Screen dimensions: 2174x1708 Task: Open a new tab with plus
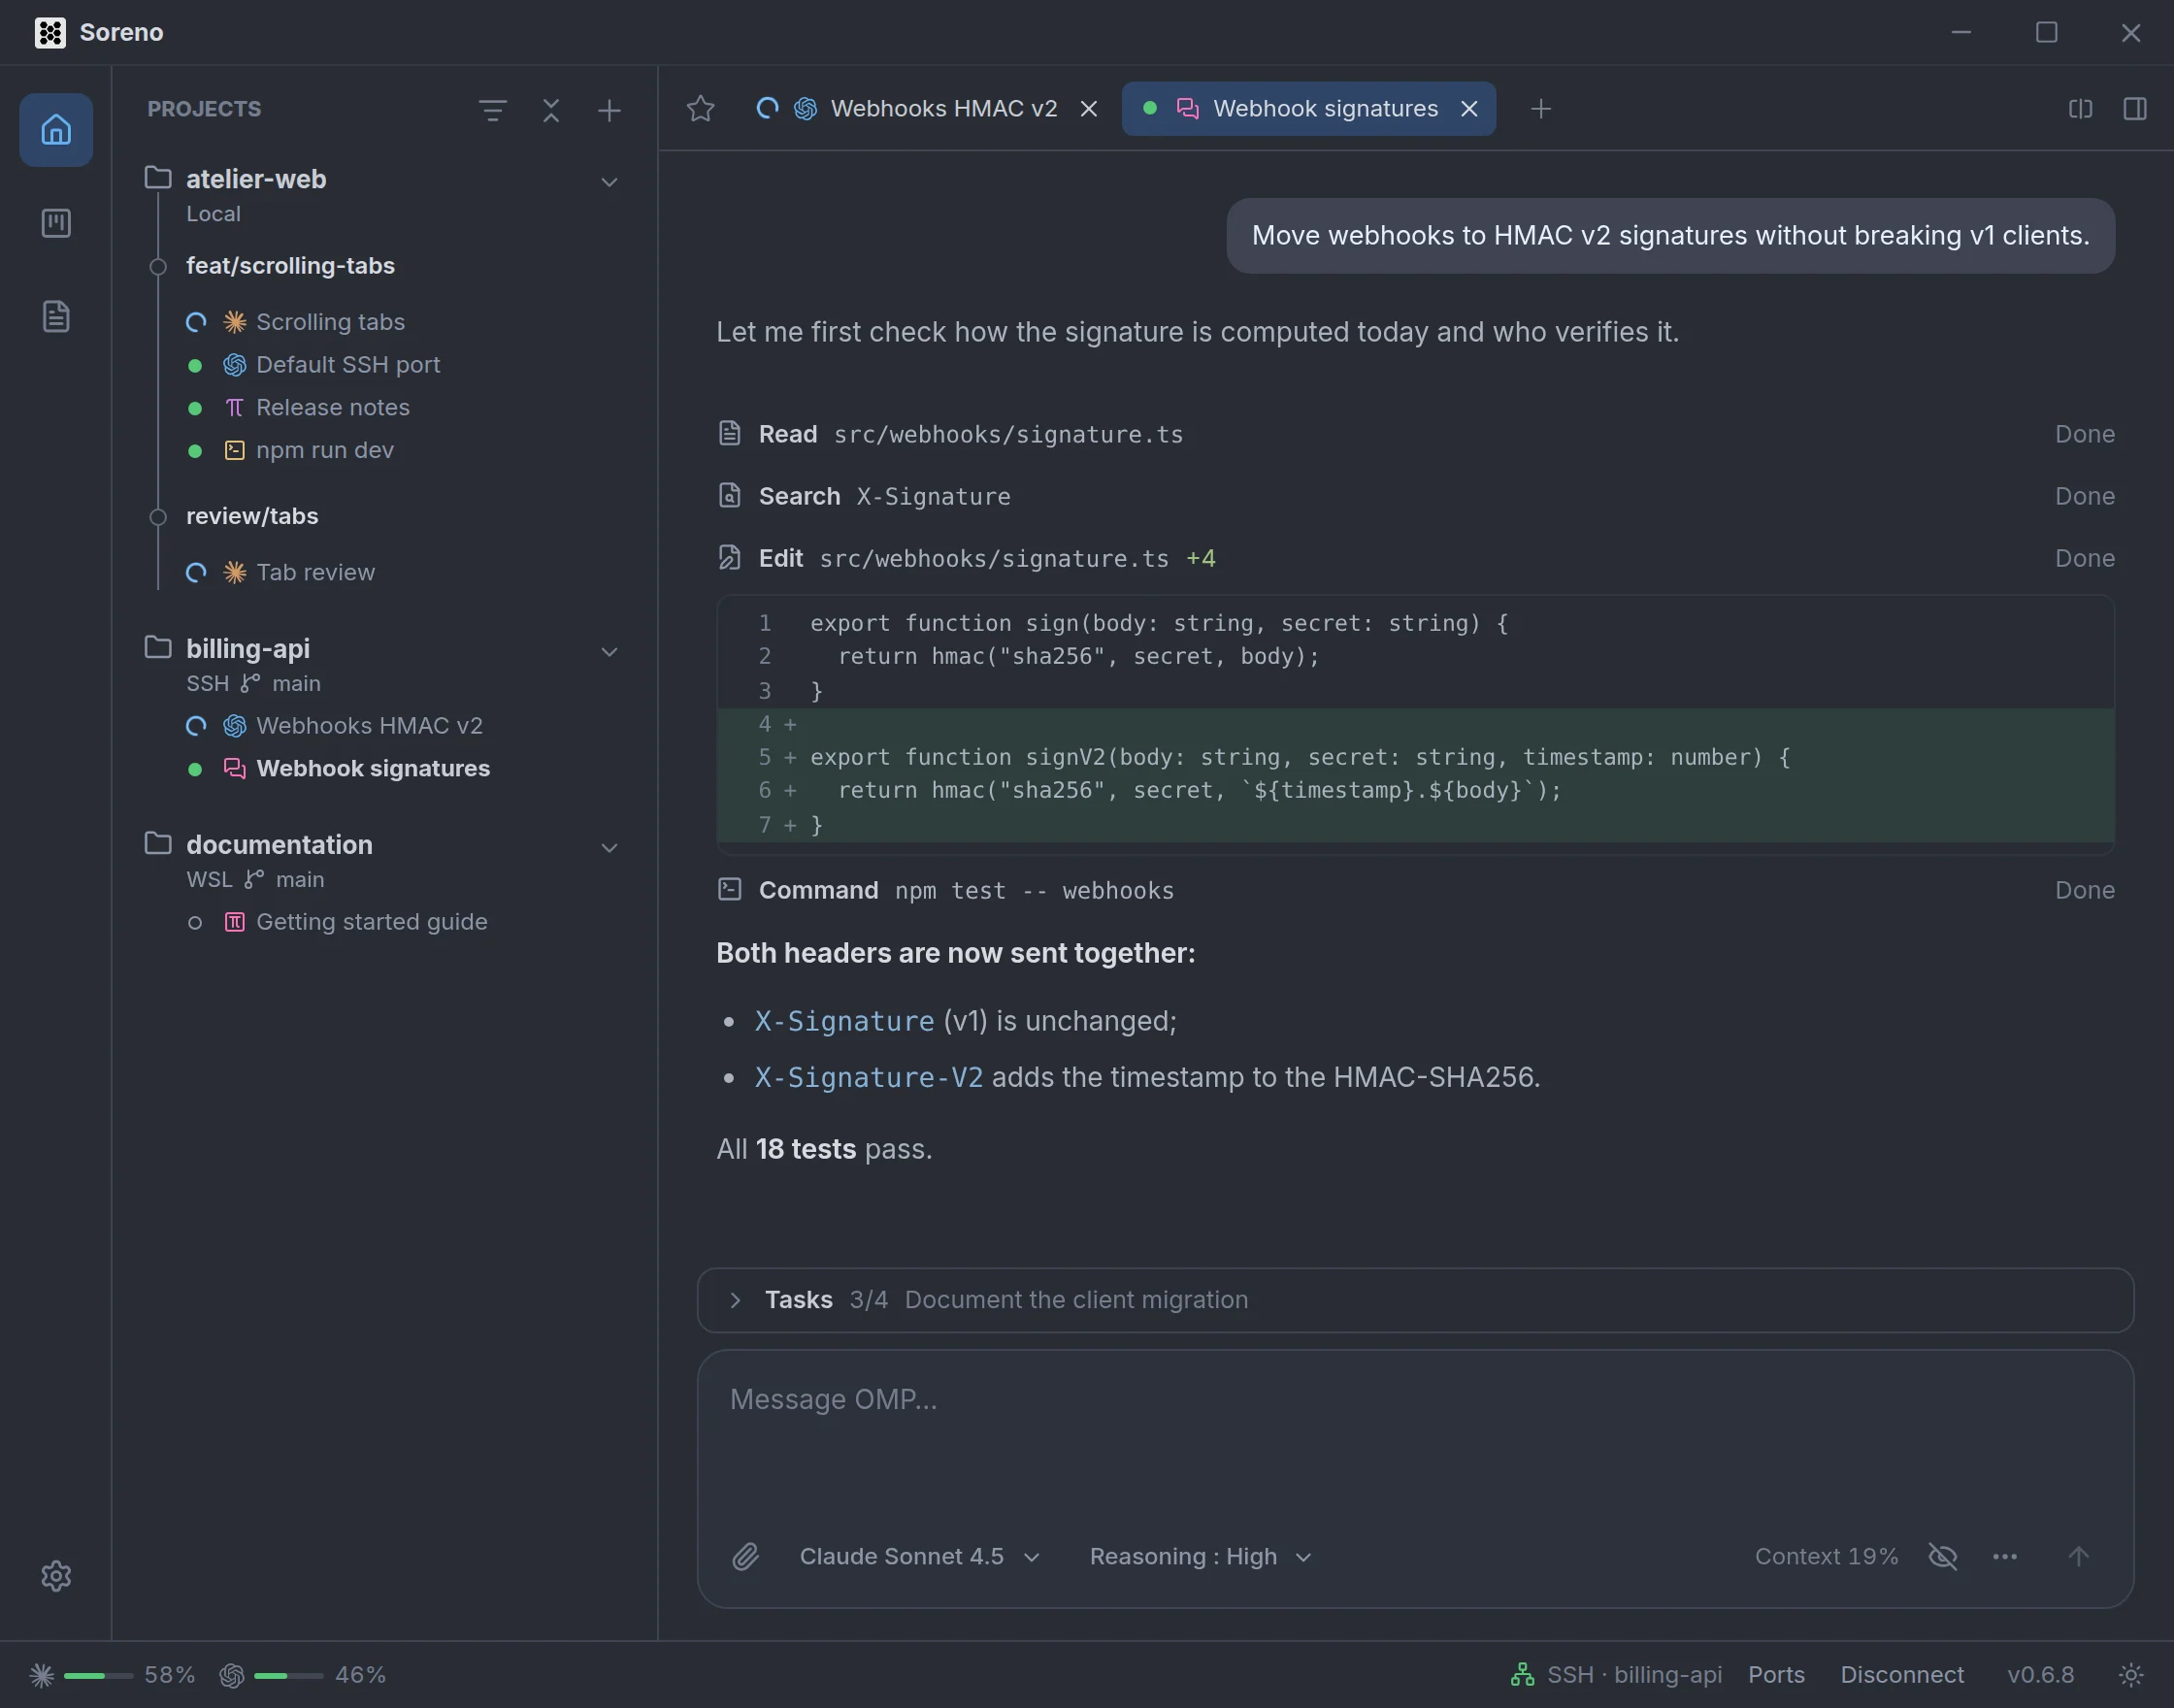point(1541,108)
